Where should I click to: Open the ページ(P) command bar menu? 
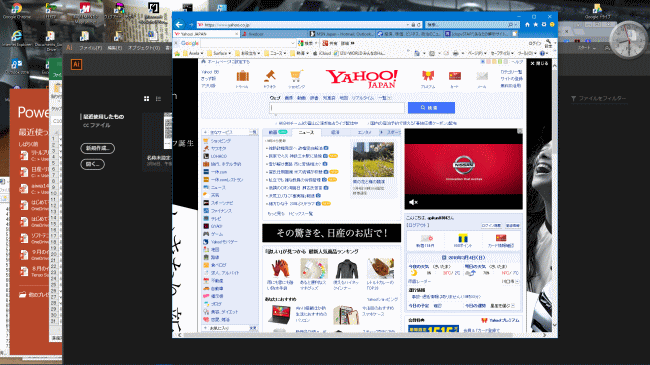point(477,54)
